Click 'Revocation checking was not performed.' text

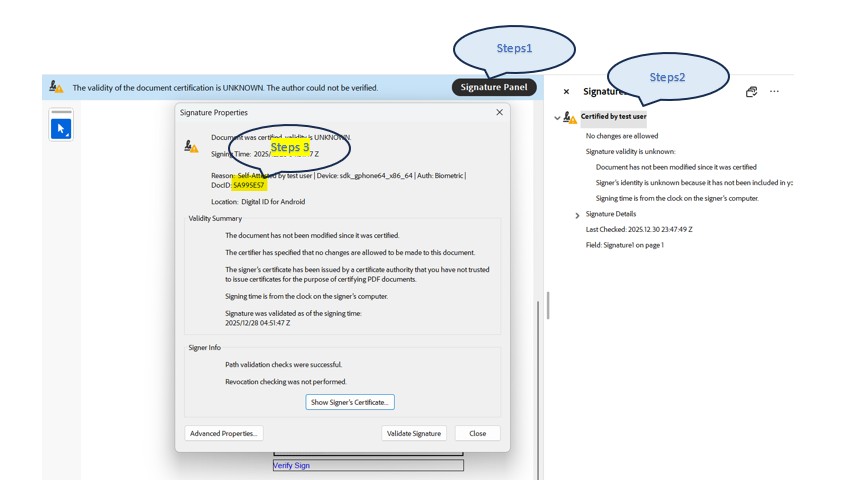[285, 382]
